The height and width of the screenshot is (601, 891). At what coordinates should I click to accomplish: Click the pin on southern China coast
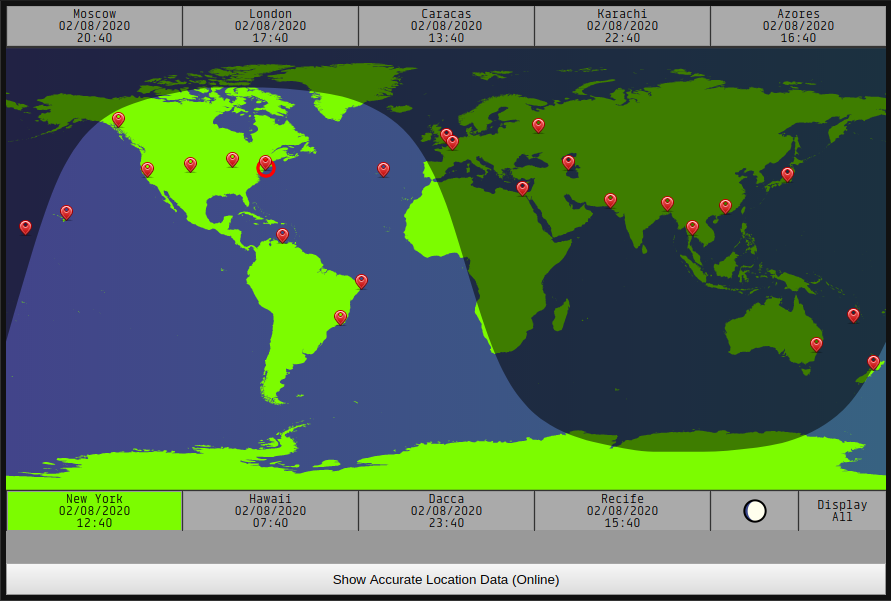coord(726,206)
